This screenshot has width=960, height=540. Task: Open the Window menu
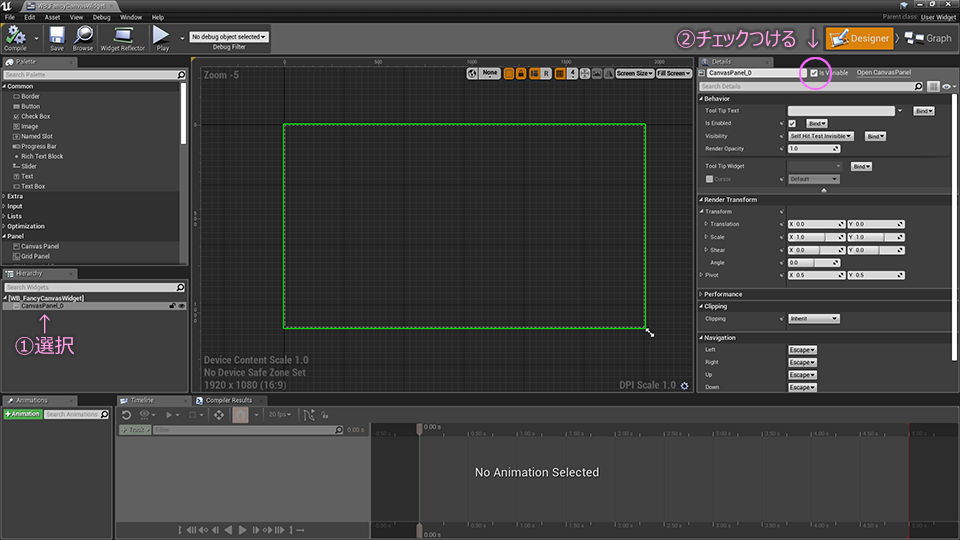point(130,18)
